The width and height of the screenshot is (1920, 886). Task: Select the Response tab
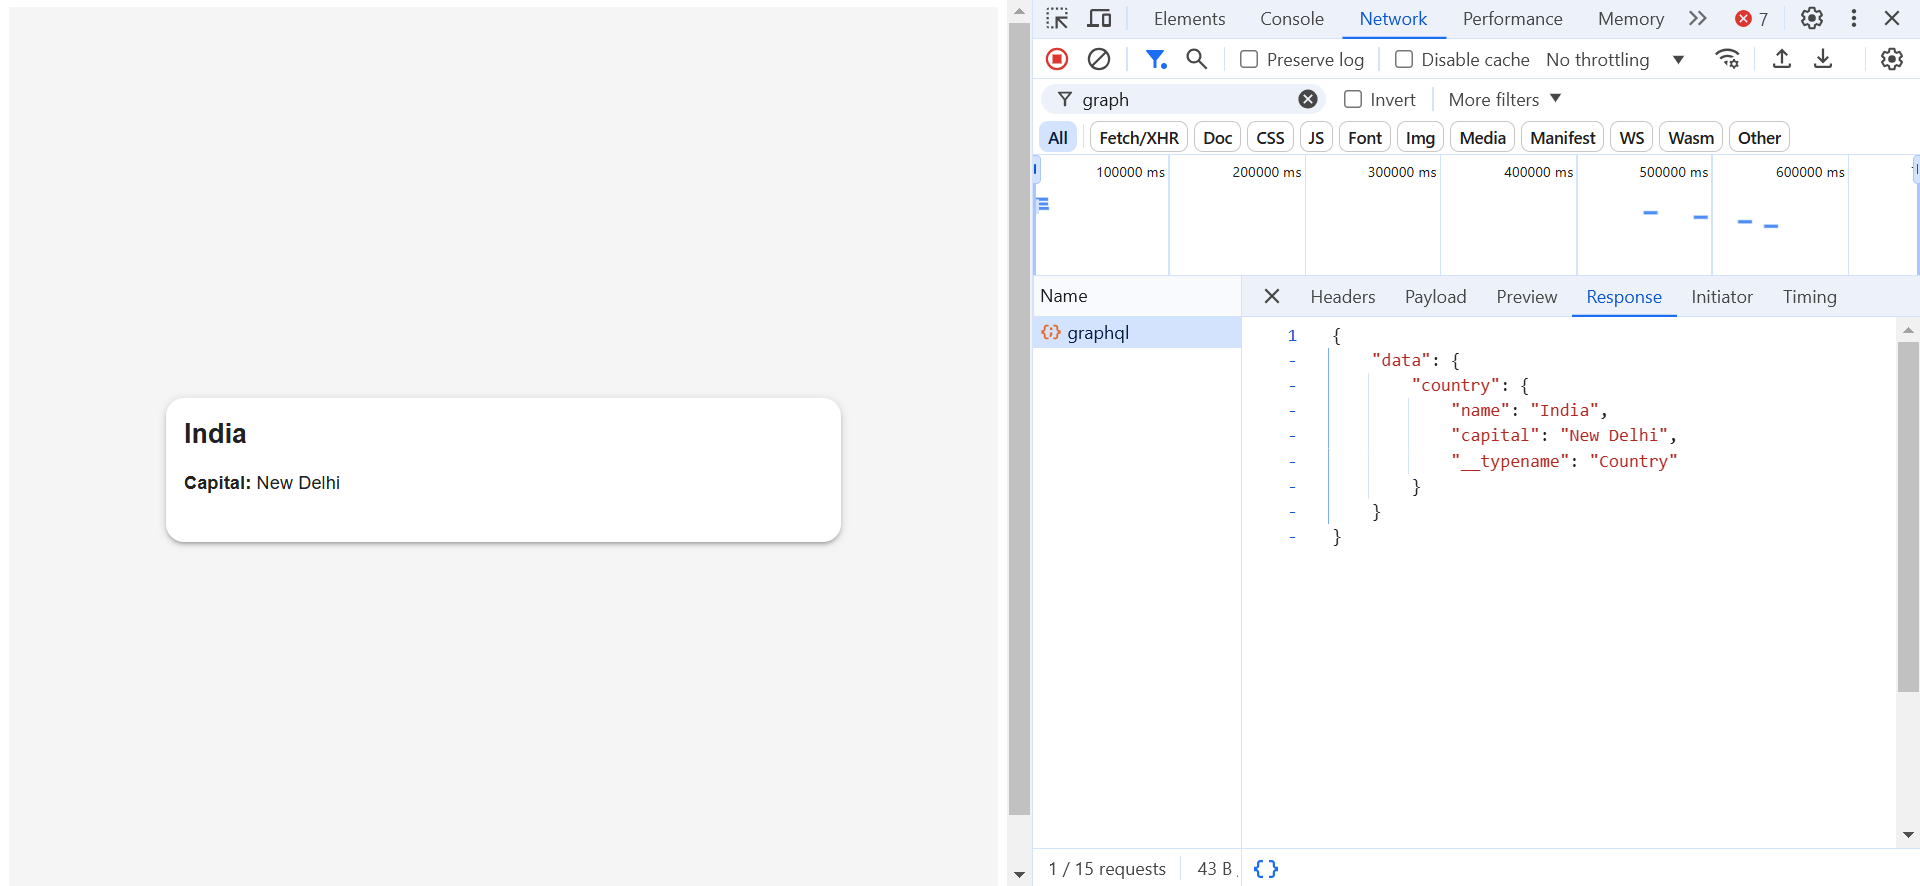point(1624,296)
